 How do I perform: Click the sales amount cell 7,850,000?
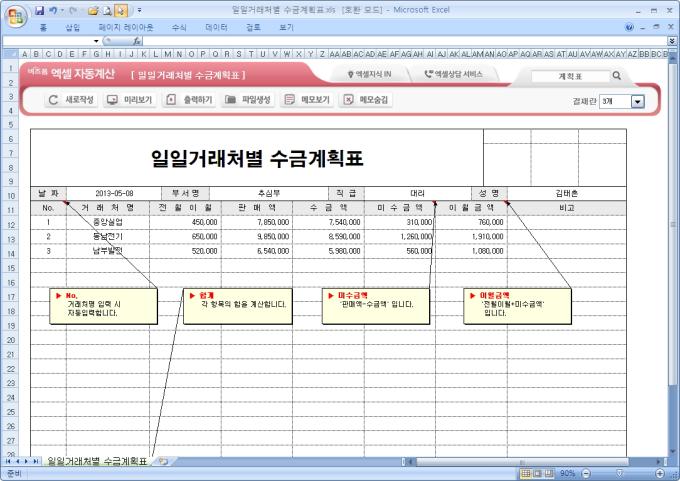257,223
